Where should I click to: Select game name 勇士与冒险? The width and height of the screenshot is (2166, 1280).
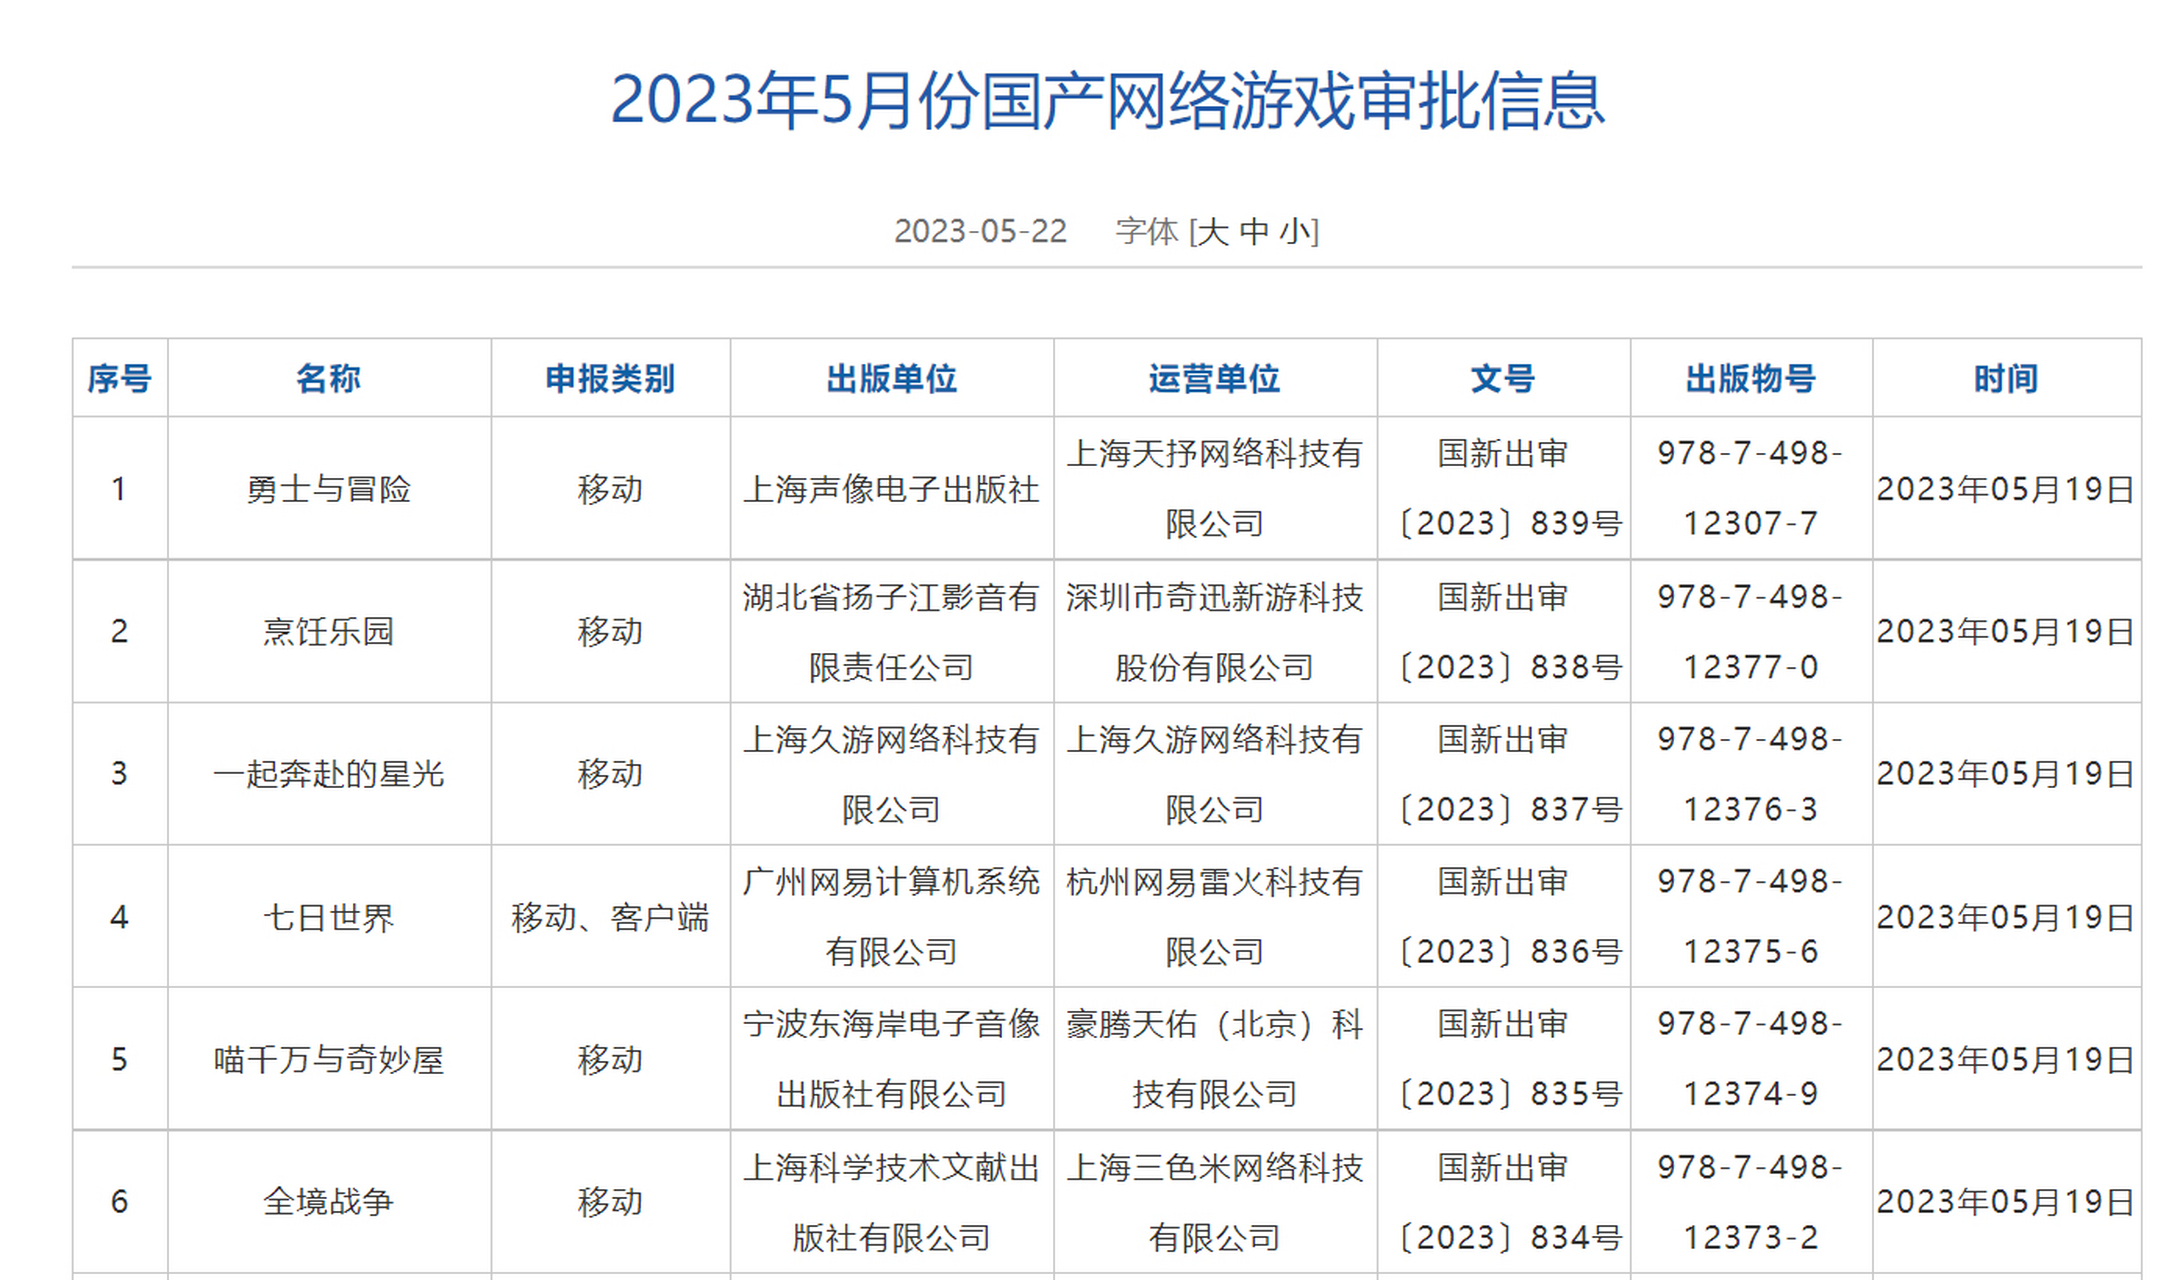(x=328, y=489)
